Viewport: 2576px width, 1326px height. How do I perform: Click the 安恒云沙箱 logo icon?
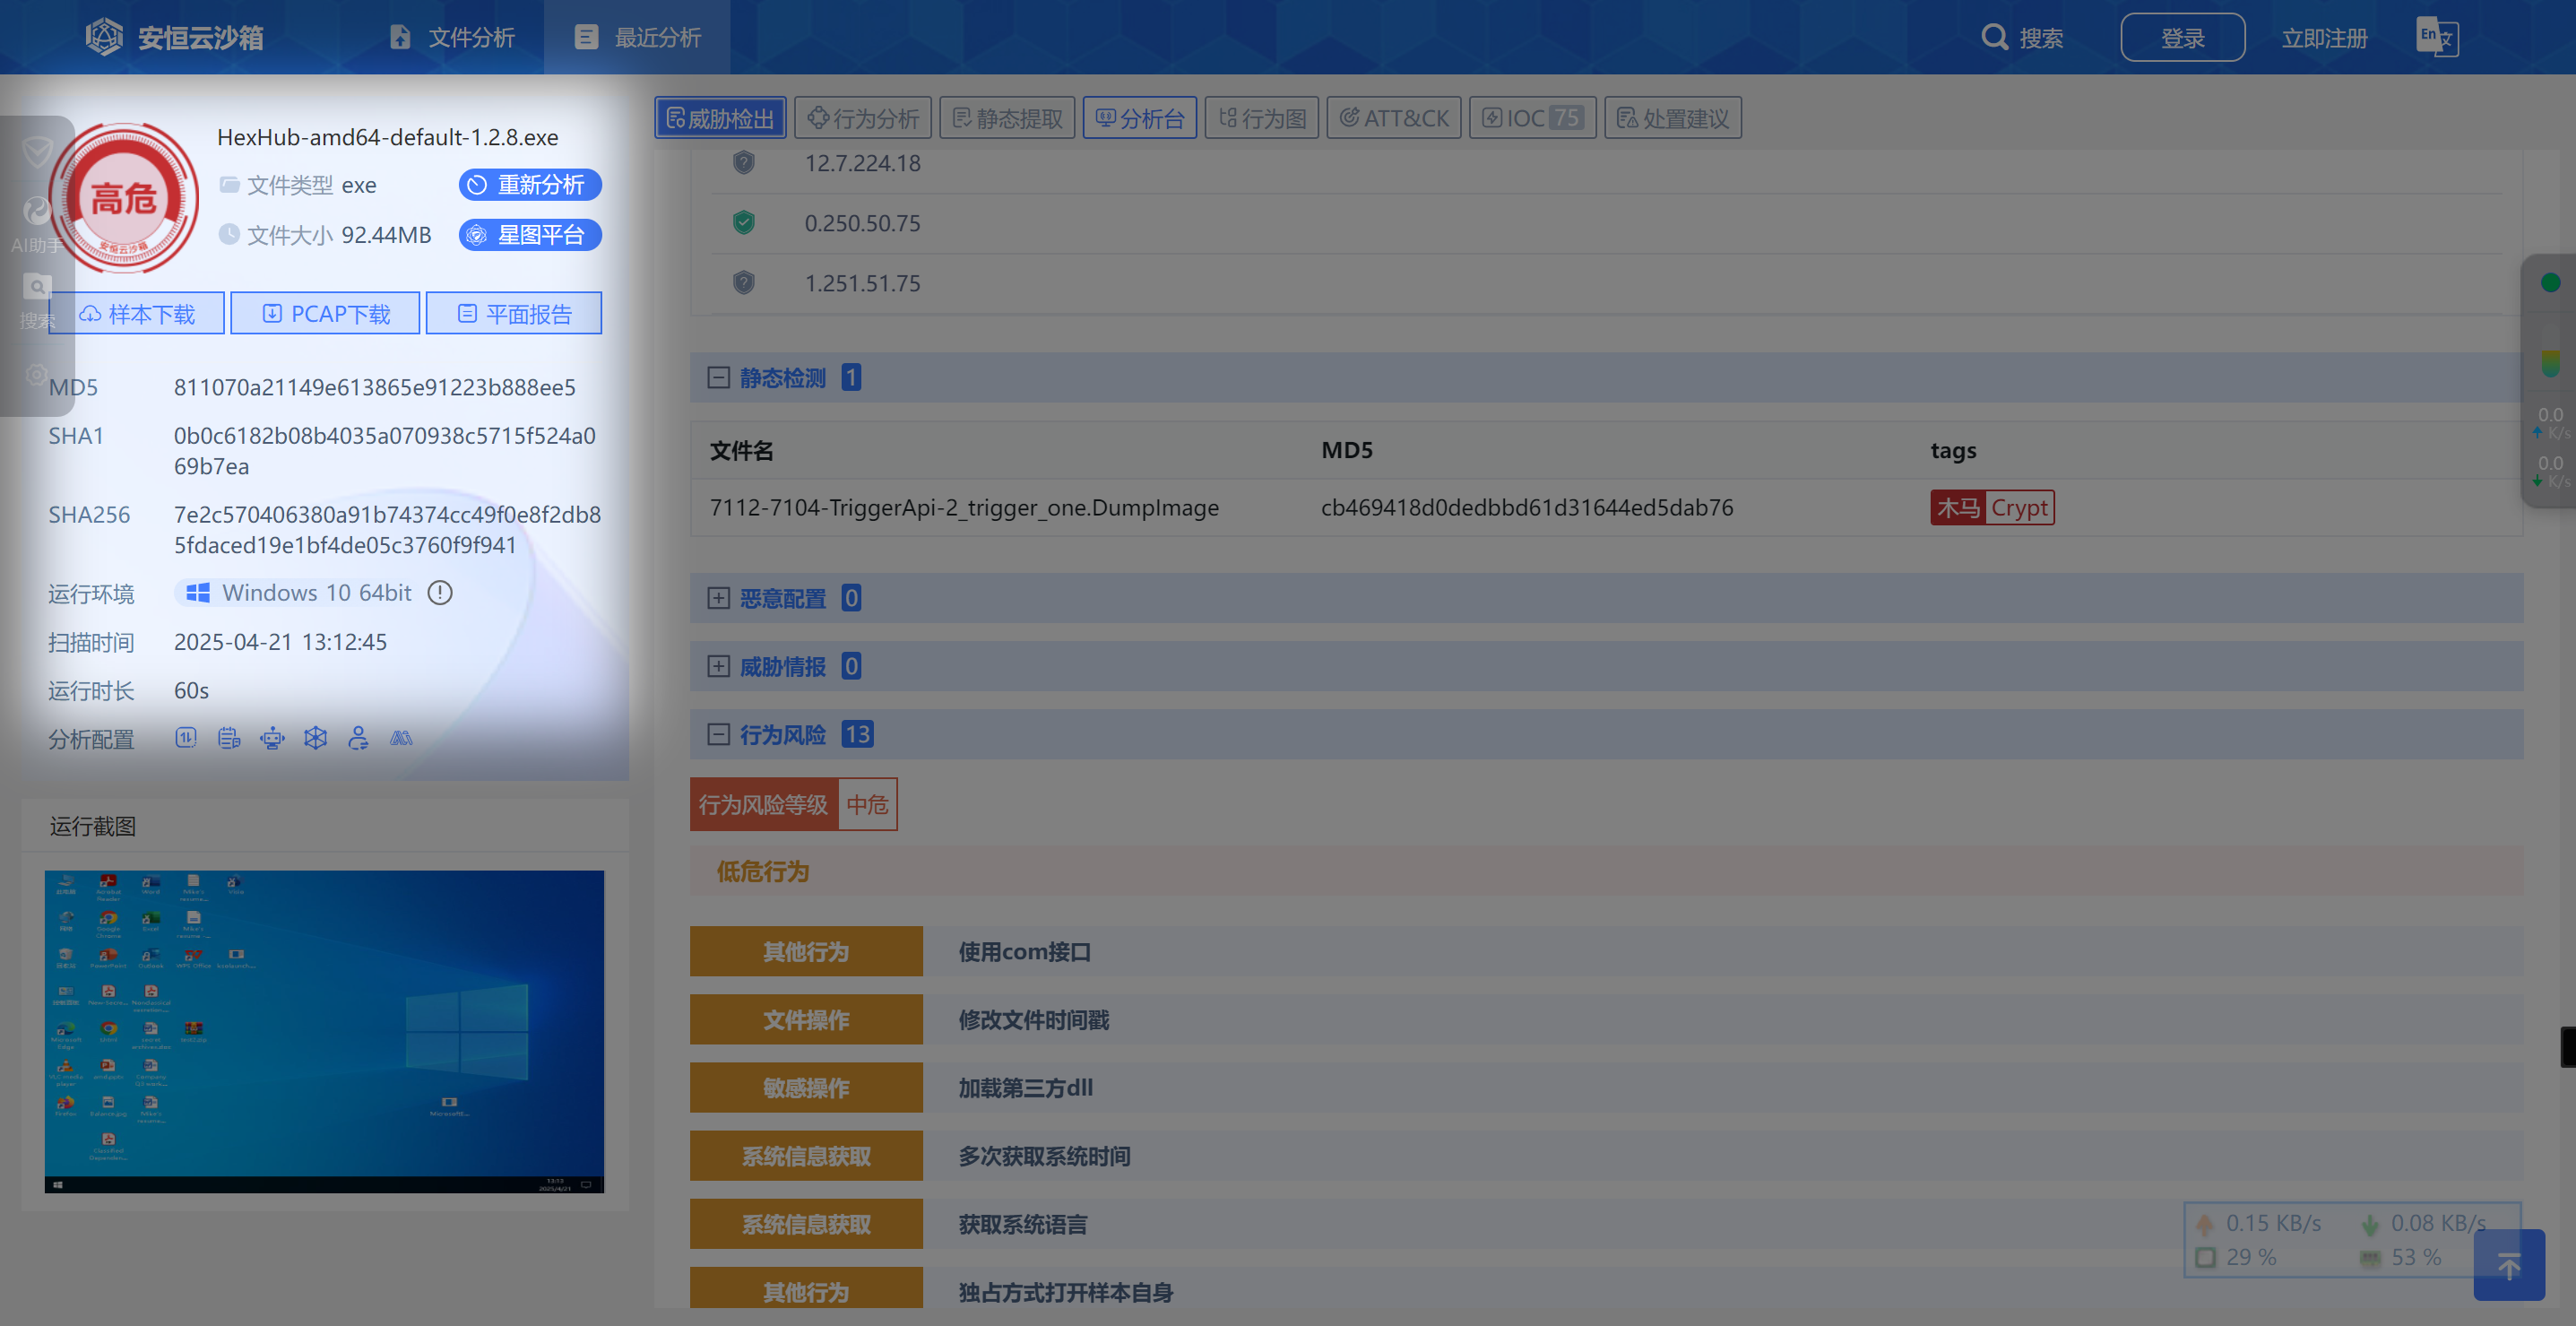coord(104,37)
